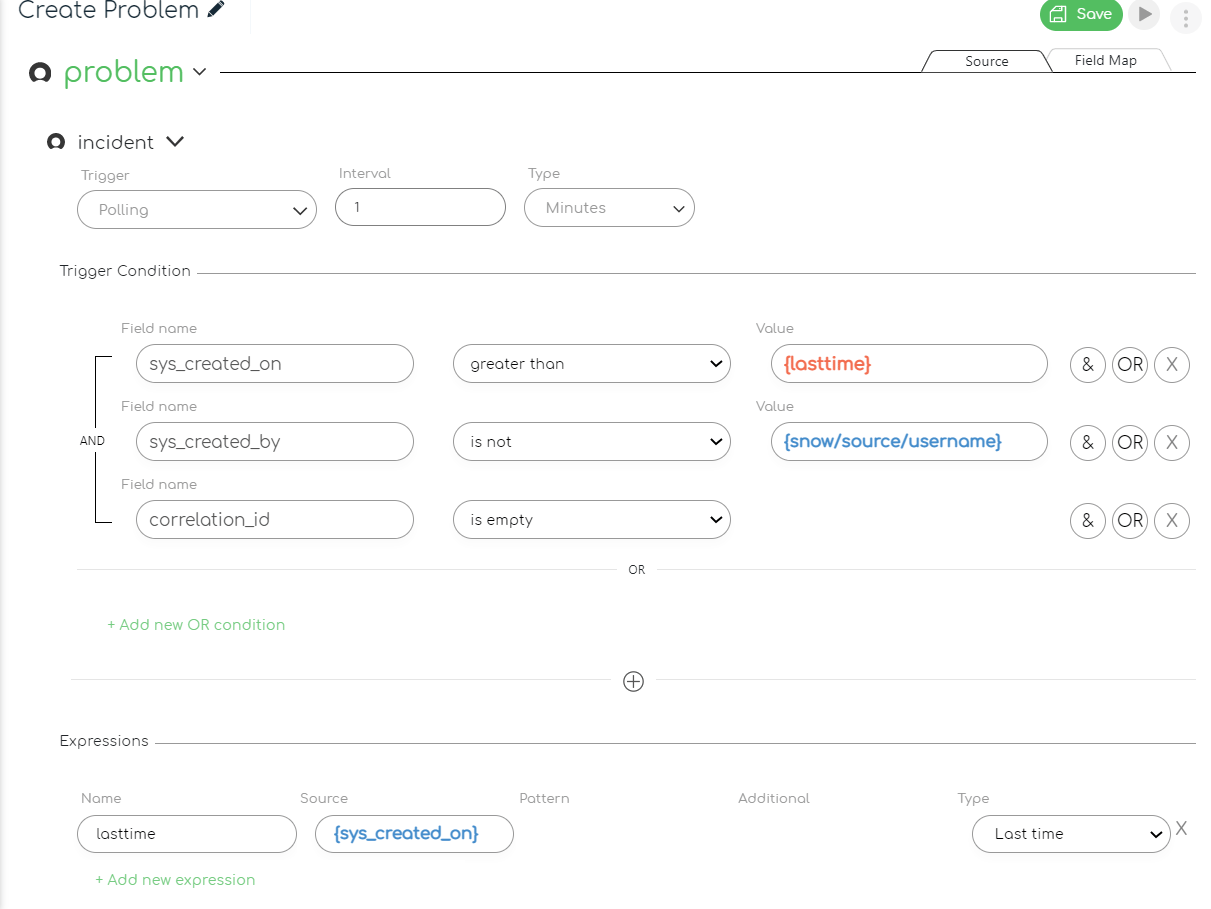Click the correlation_id field name input

pyautogui.click(x=275, y=520)
